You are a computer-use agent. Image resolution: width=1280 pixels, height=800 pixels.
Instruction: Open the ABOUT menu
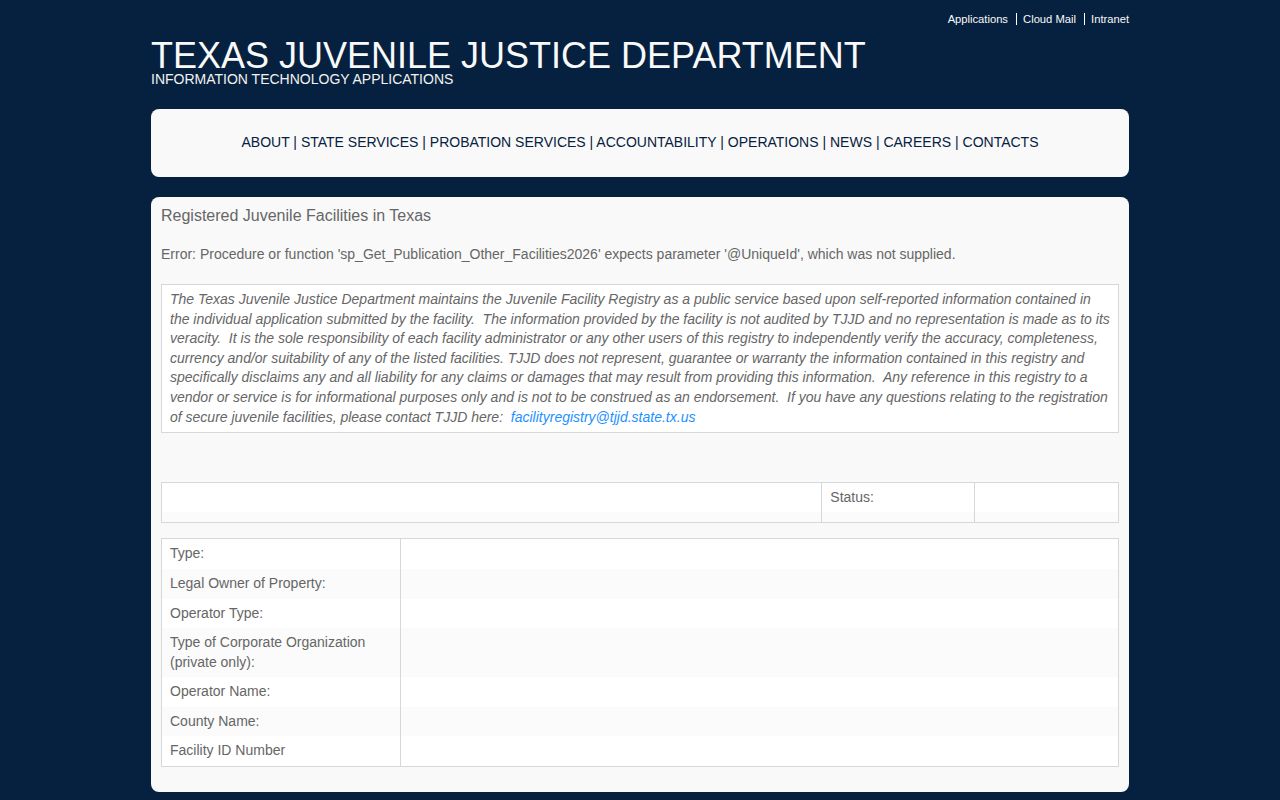click(265, 142)
